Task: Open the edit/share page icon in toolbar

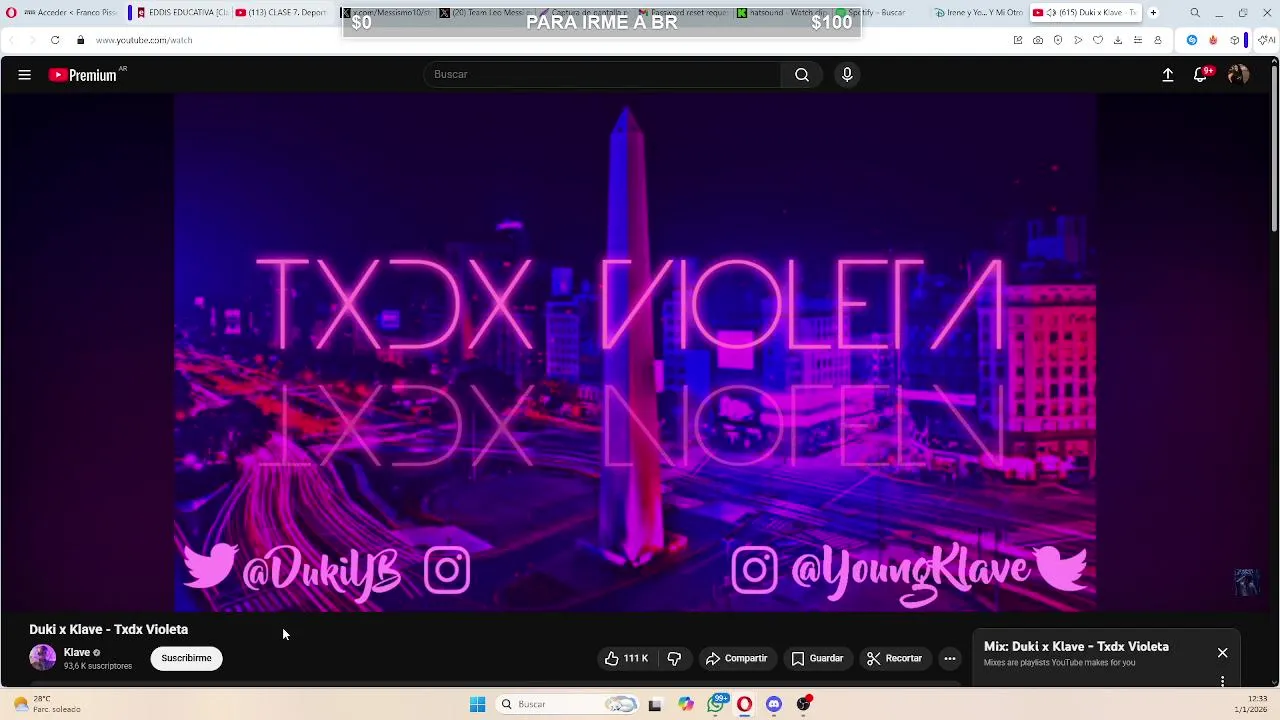Action: (1018, 40)
